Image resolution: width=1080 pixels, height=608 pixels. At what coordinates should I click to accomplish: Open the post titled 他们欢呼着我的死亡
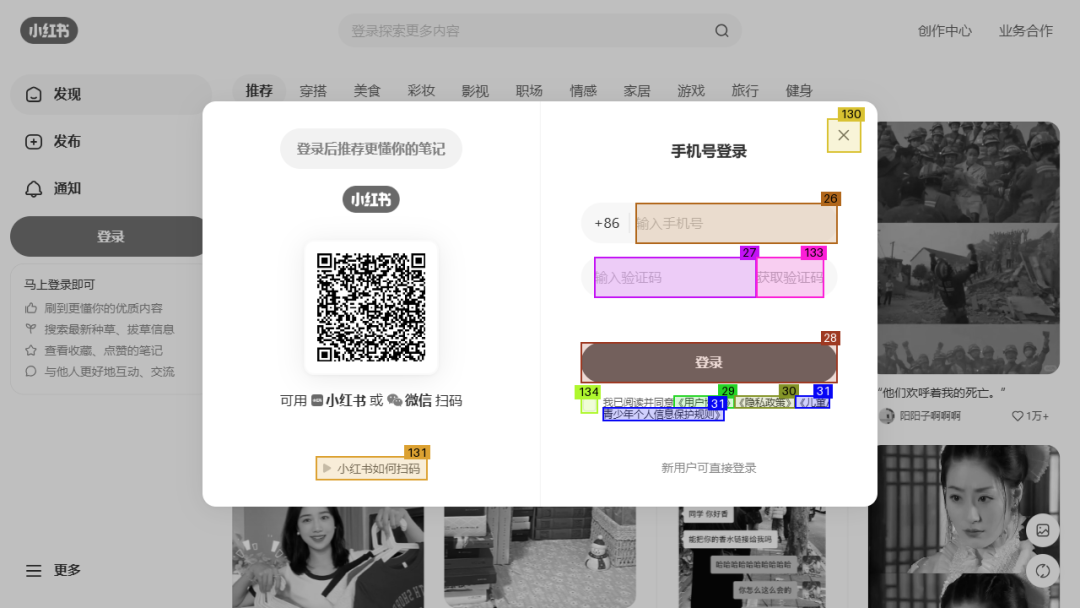click(942, 392)
